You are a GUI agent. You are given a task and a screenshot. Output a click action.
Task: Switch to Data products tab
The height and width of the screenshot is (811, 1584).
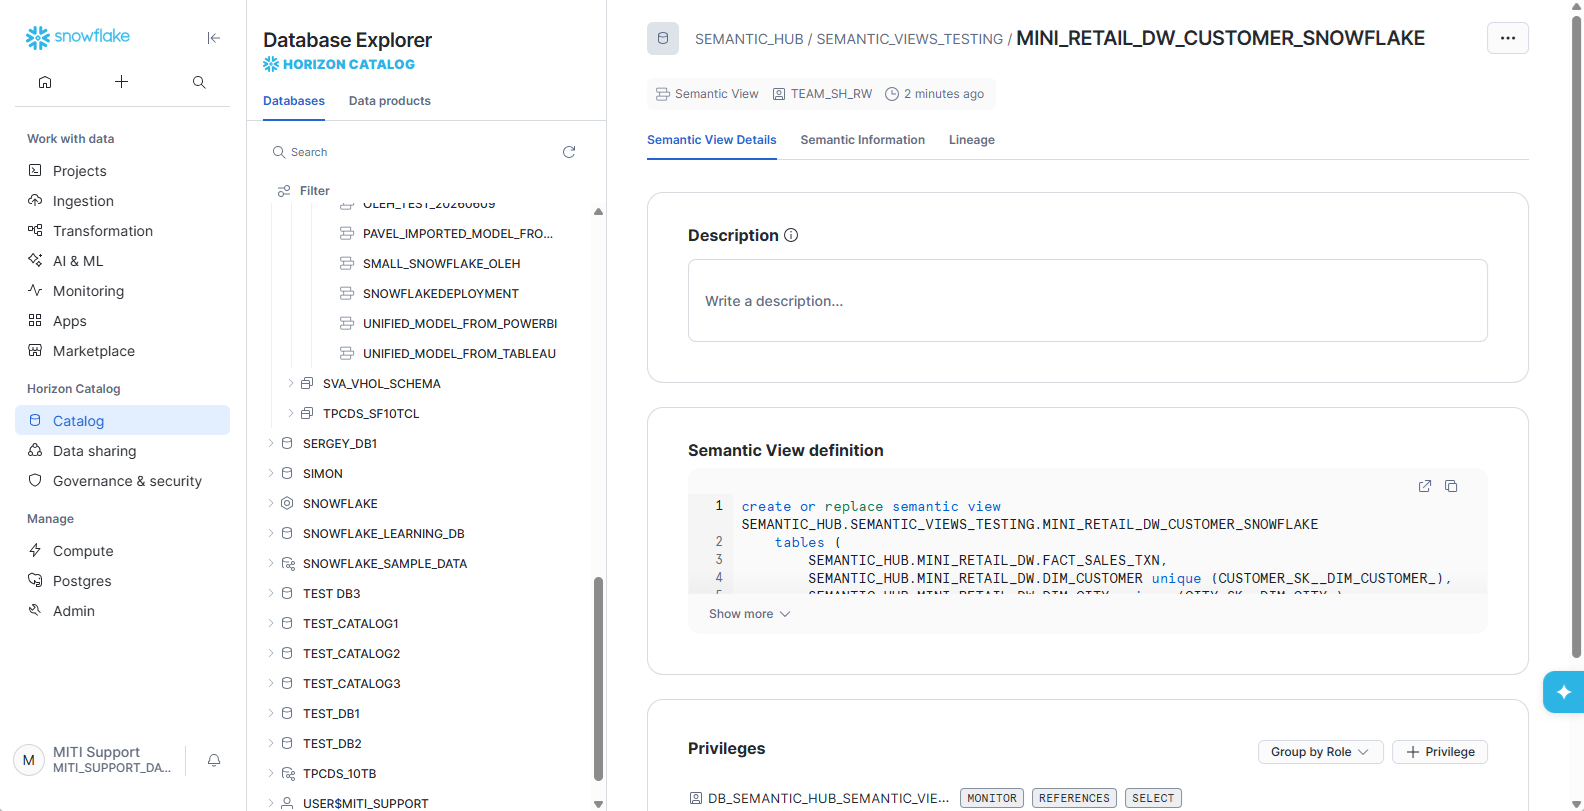390,101
